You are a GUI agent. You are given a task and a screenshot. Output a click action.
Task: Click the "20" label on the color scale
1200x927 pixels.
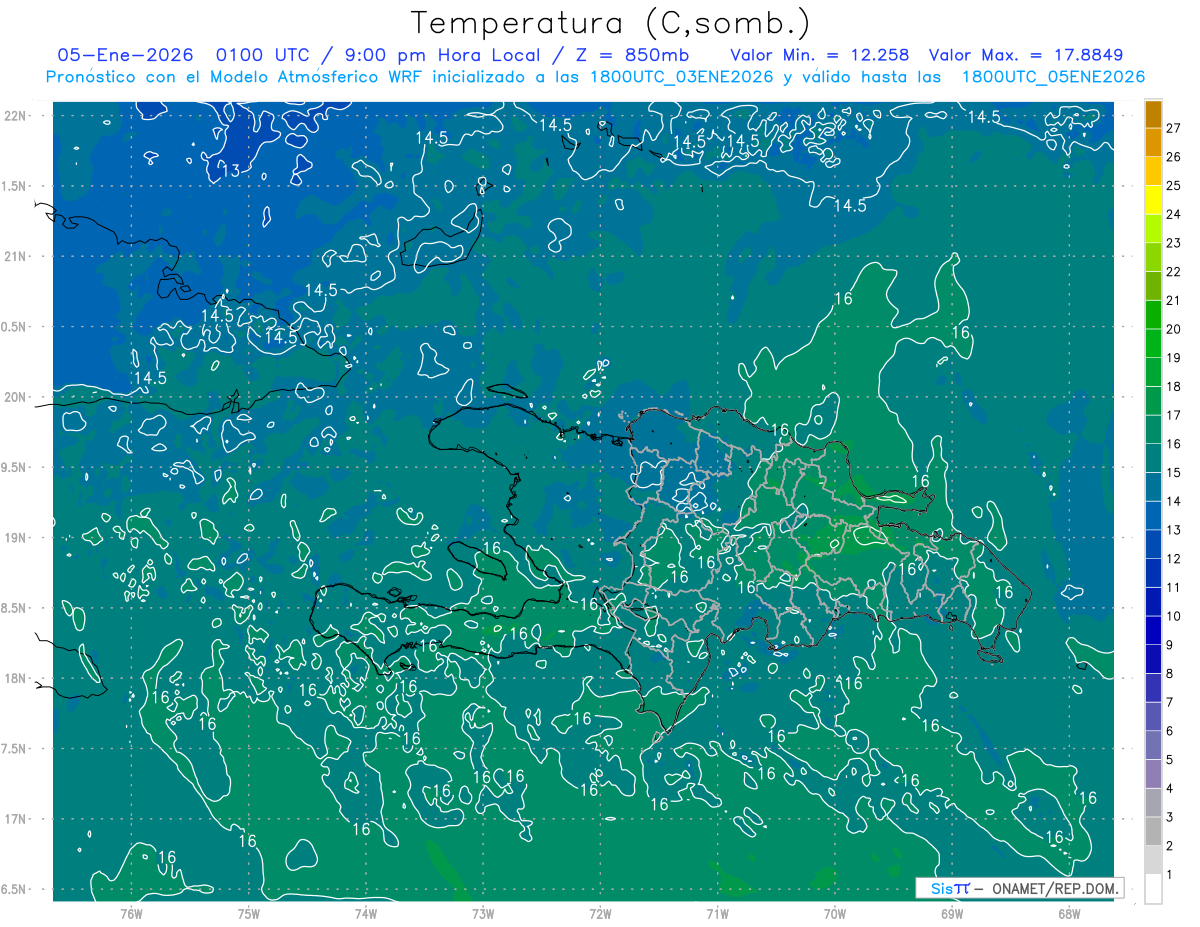pyautogui.click(x=1173, y=329)
